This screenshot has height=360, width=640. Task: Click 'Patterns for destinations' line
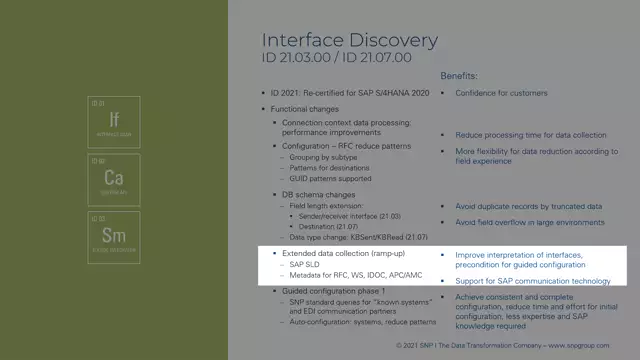329,168
